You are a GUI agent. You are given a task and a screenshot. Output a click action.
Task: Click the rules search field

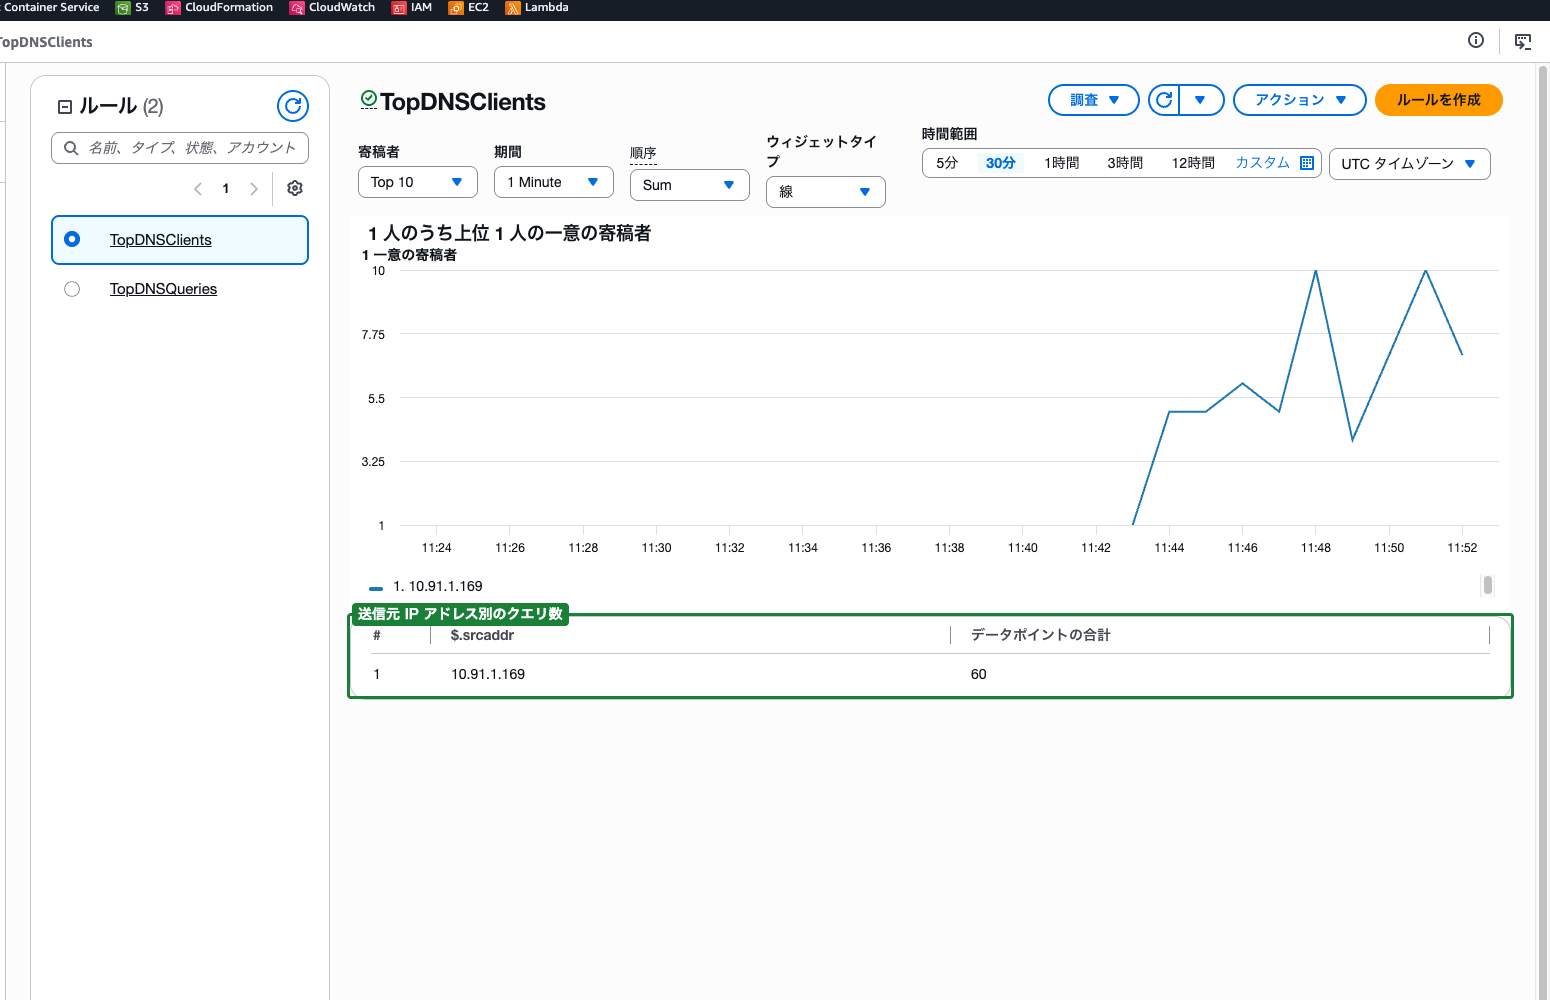tap(180, 148)
